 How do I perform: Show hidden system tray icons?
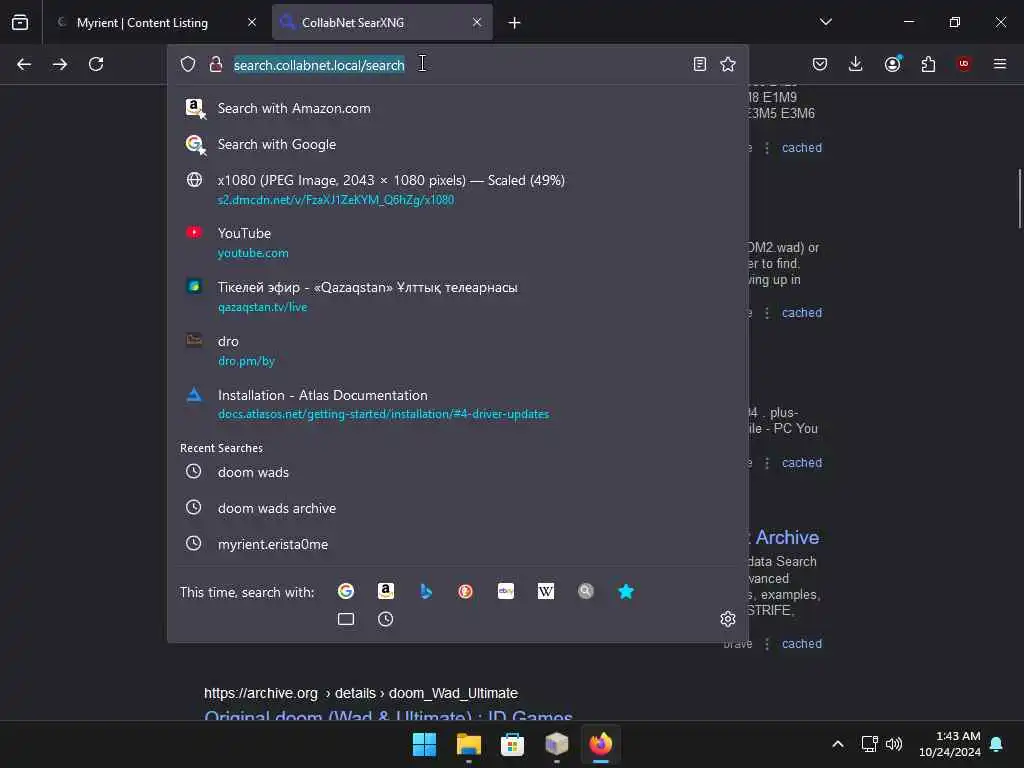point(838,744)
